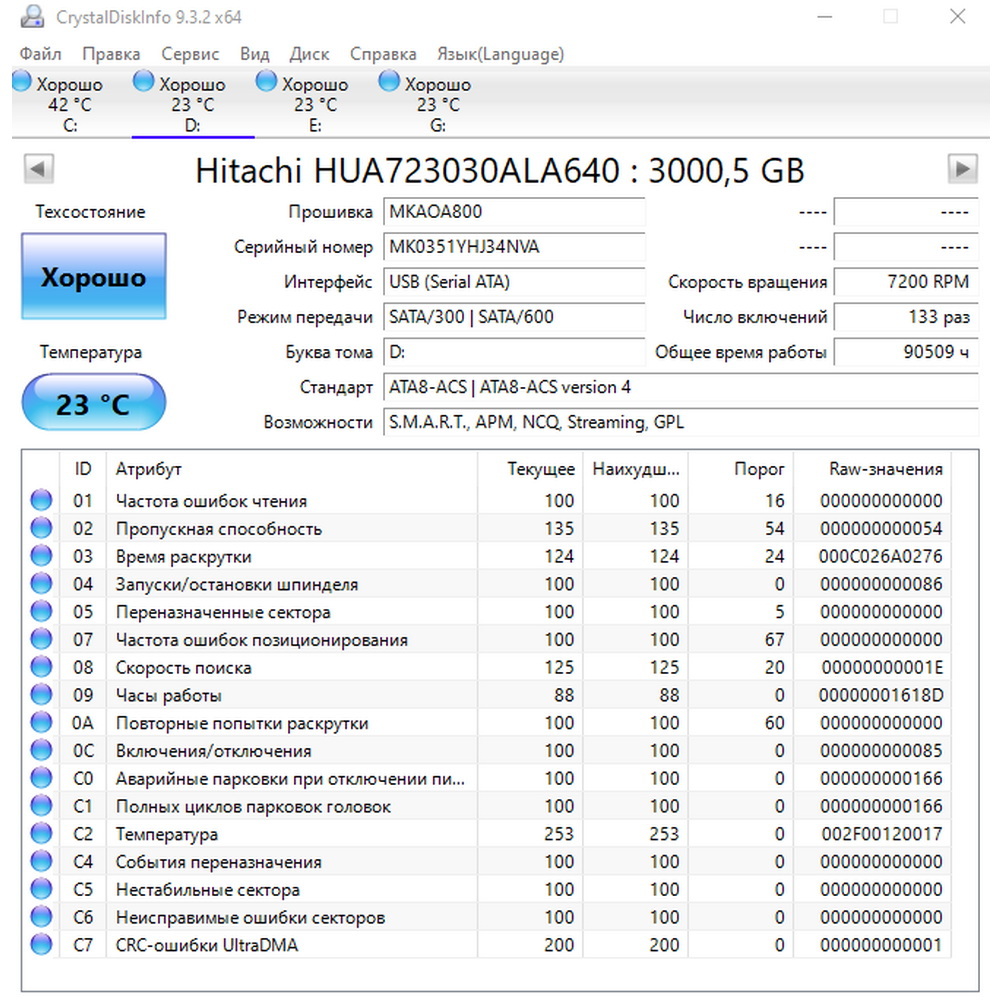The width and height of the screenshot is (1000, 1000).
Task: Select disk E: status tab
Action: pyautogui.click(x=315, y=103)
